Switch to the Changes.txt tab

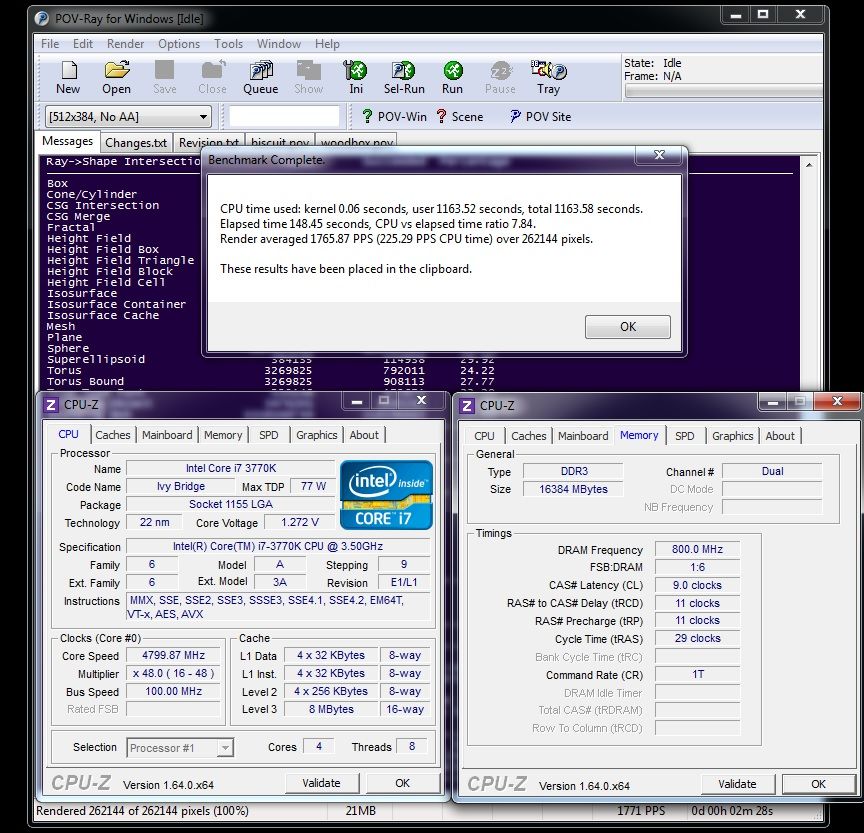[136, 143]
